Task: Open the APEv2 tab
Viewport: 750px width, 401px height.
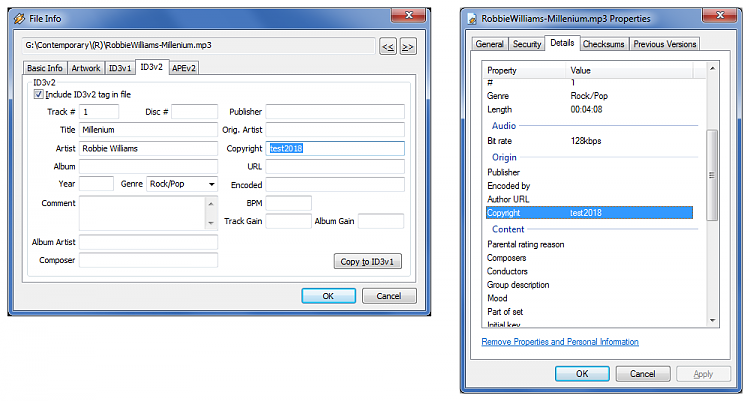Action: point(184,68)
